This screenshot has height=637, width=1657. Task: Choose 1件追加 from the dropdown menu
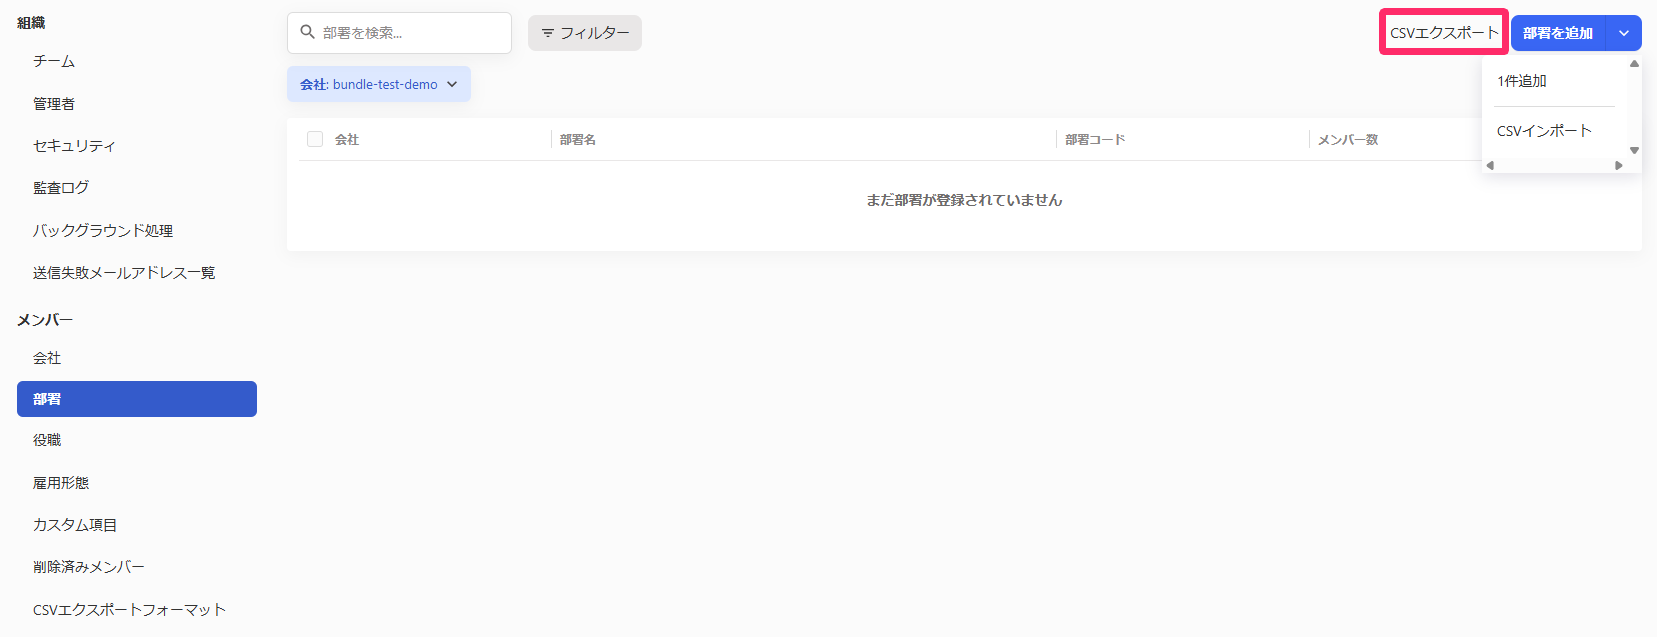[1522, 81]
